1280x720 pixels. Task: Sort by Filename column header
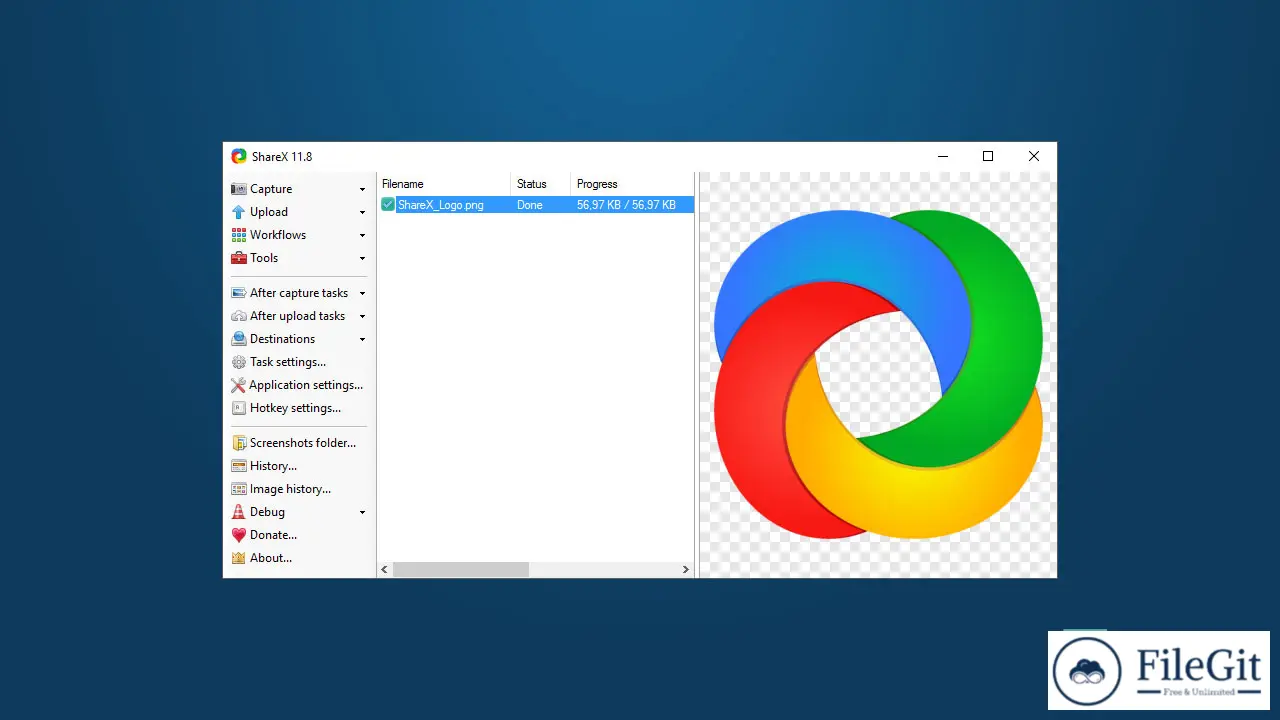(444, 184)
